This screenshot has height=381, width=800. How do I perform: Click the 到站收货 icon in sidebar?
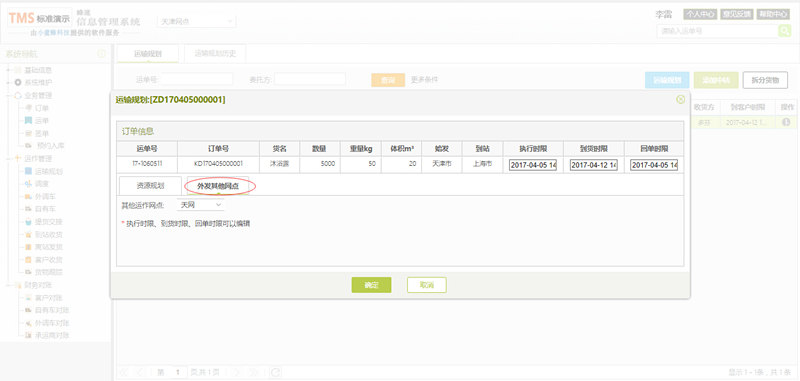click(29, 234)
